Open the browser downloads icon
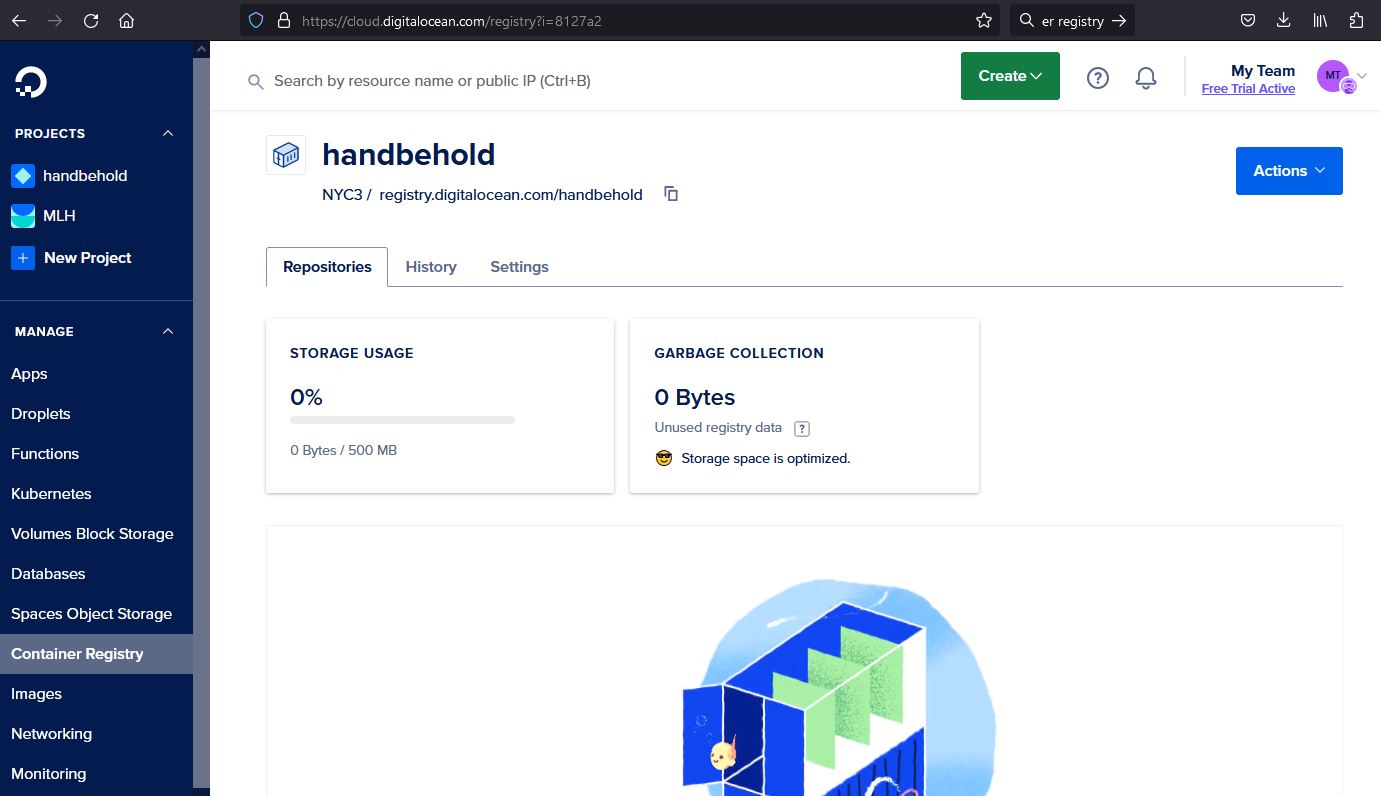1381x796 pixels. click(1284, 20)
